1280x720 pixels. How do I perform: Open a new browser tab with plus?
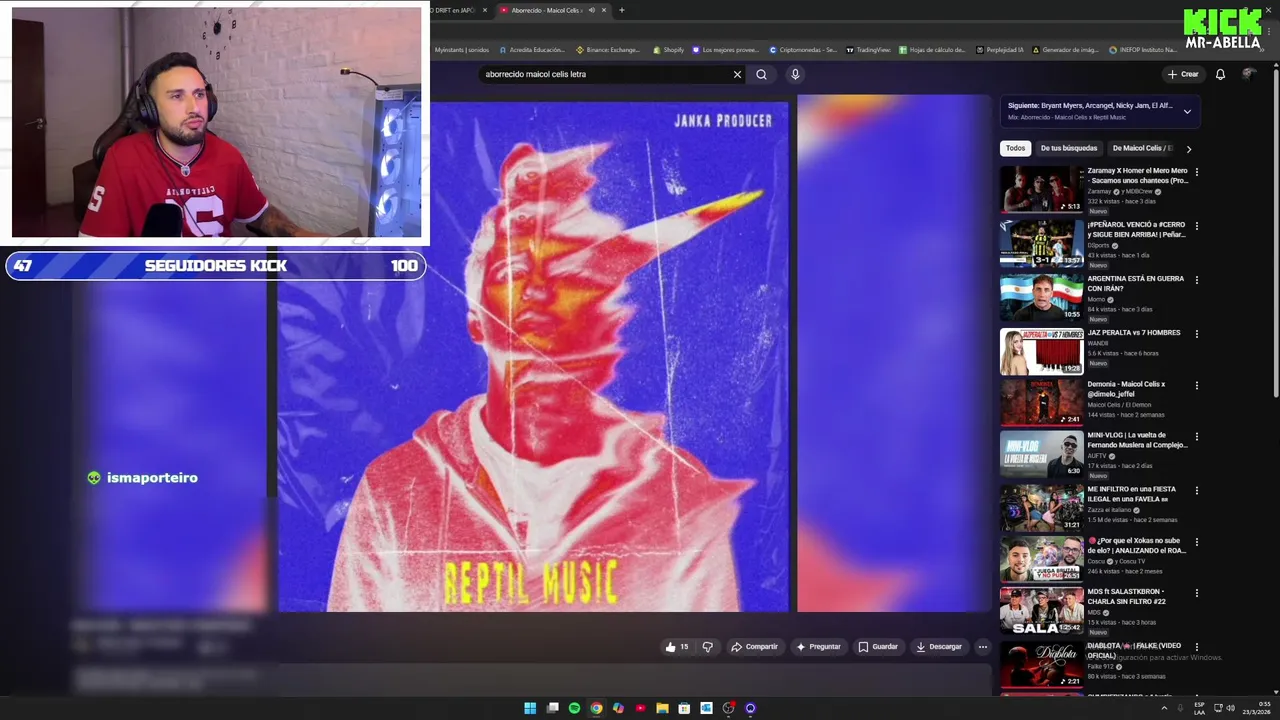coord(622,10)
